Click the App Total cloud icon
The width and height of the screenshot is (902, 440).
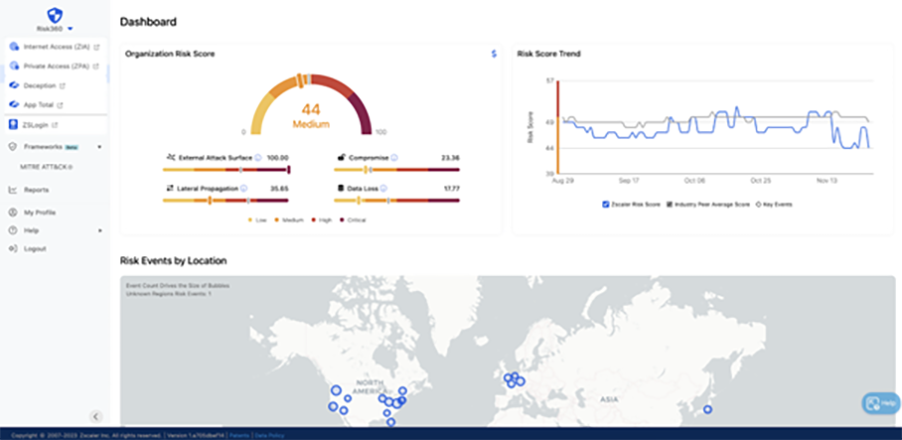pos(14,105)
